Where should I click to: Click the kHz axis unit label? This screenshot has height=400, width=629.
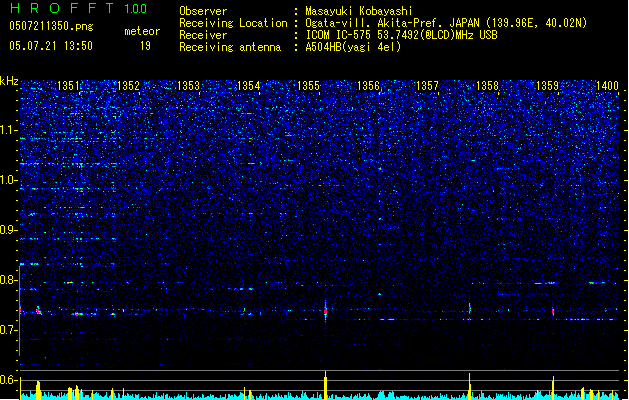tap(9, 81)
